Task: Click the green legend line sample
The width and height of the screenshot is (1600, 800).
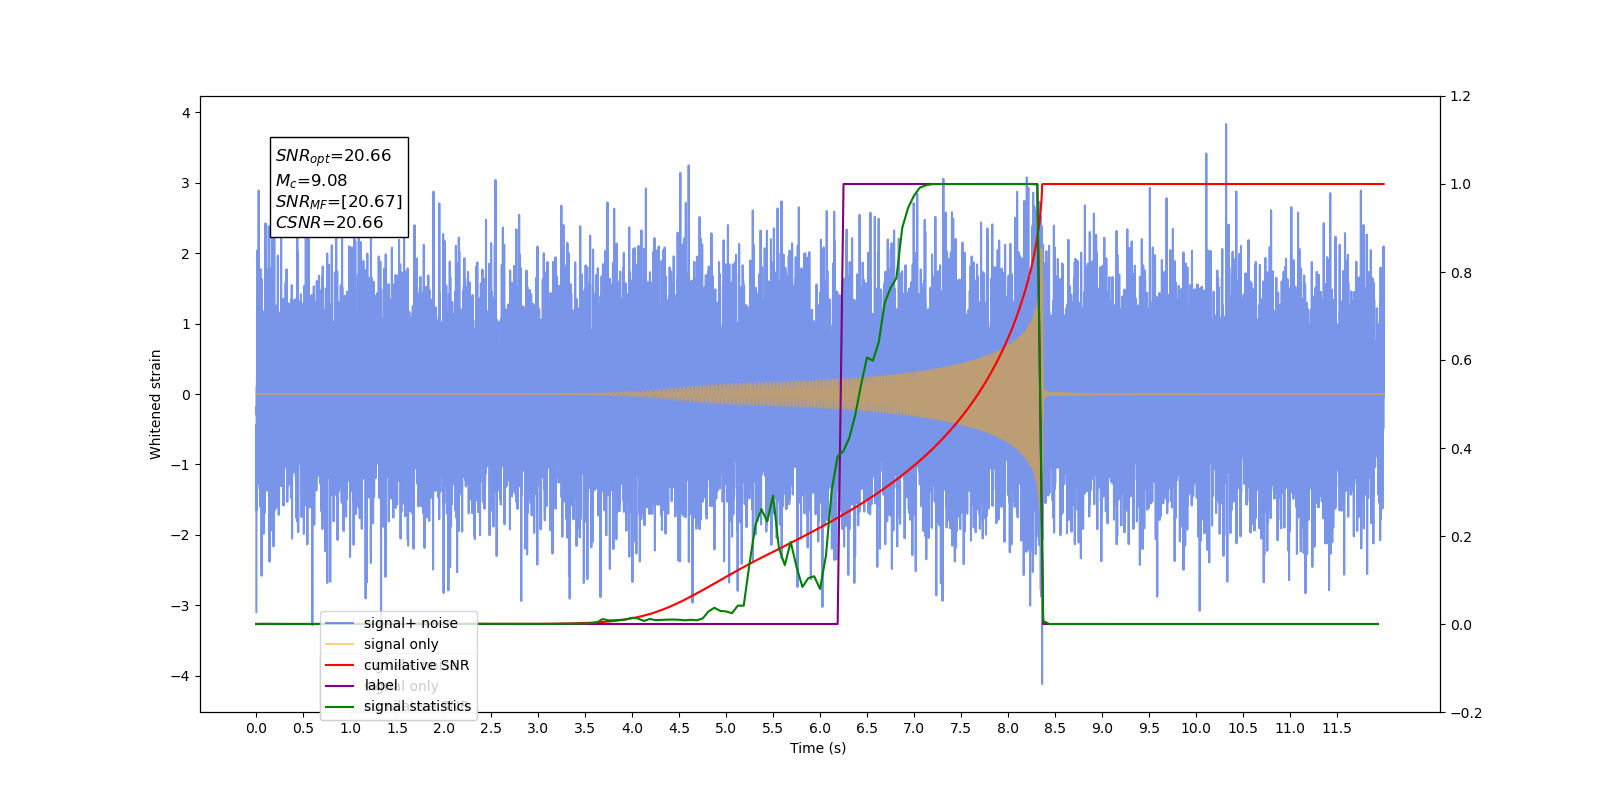Action: (340, 707)
